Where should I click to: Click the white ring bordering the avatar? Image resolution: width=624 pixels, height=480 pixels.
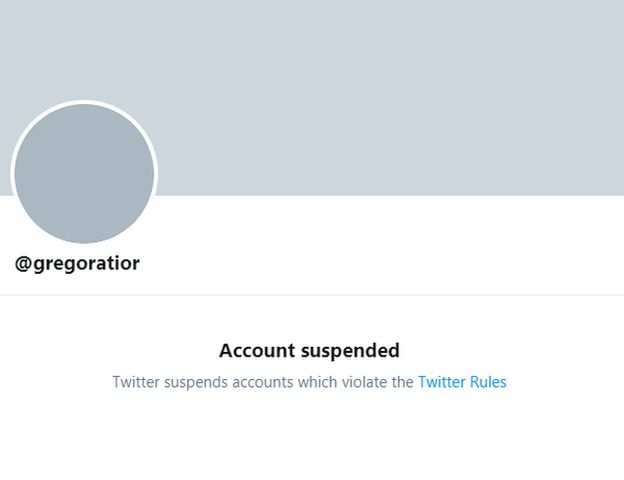tap(84, 103)
